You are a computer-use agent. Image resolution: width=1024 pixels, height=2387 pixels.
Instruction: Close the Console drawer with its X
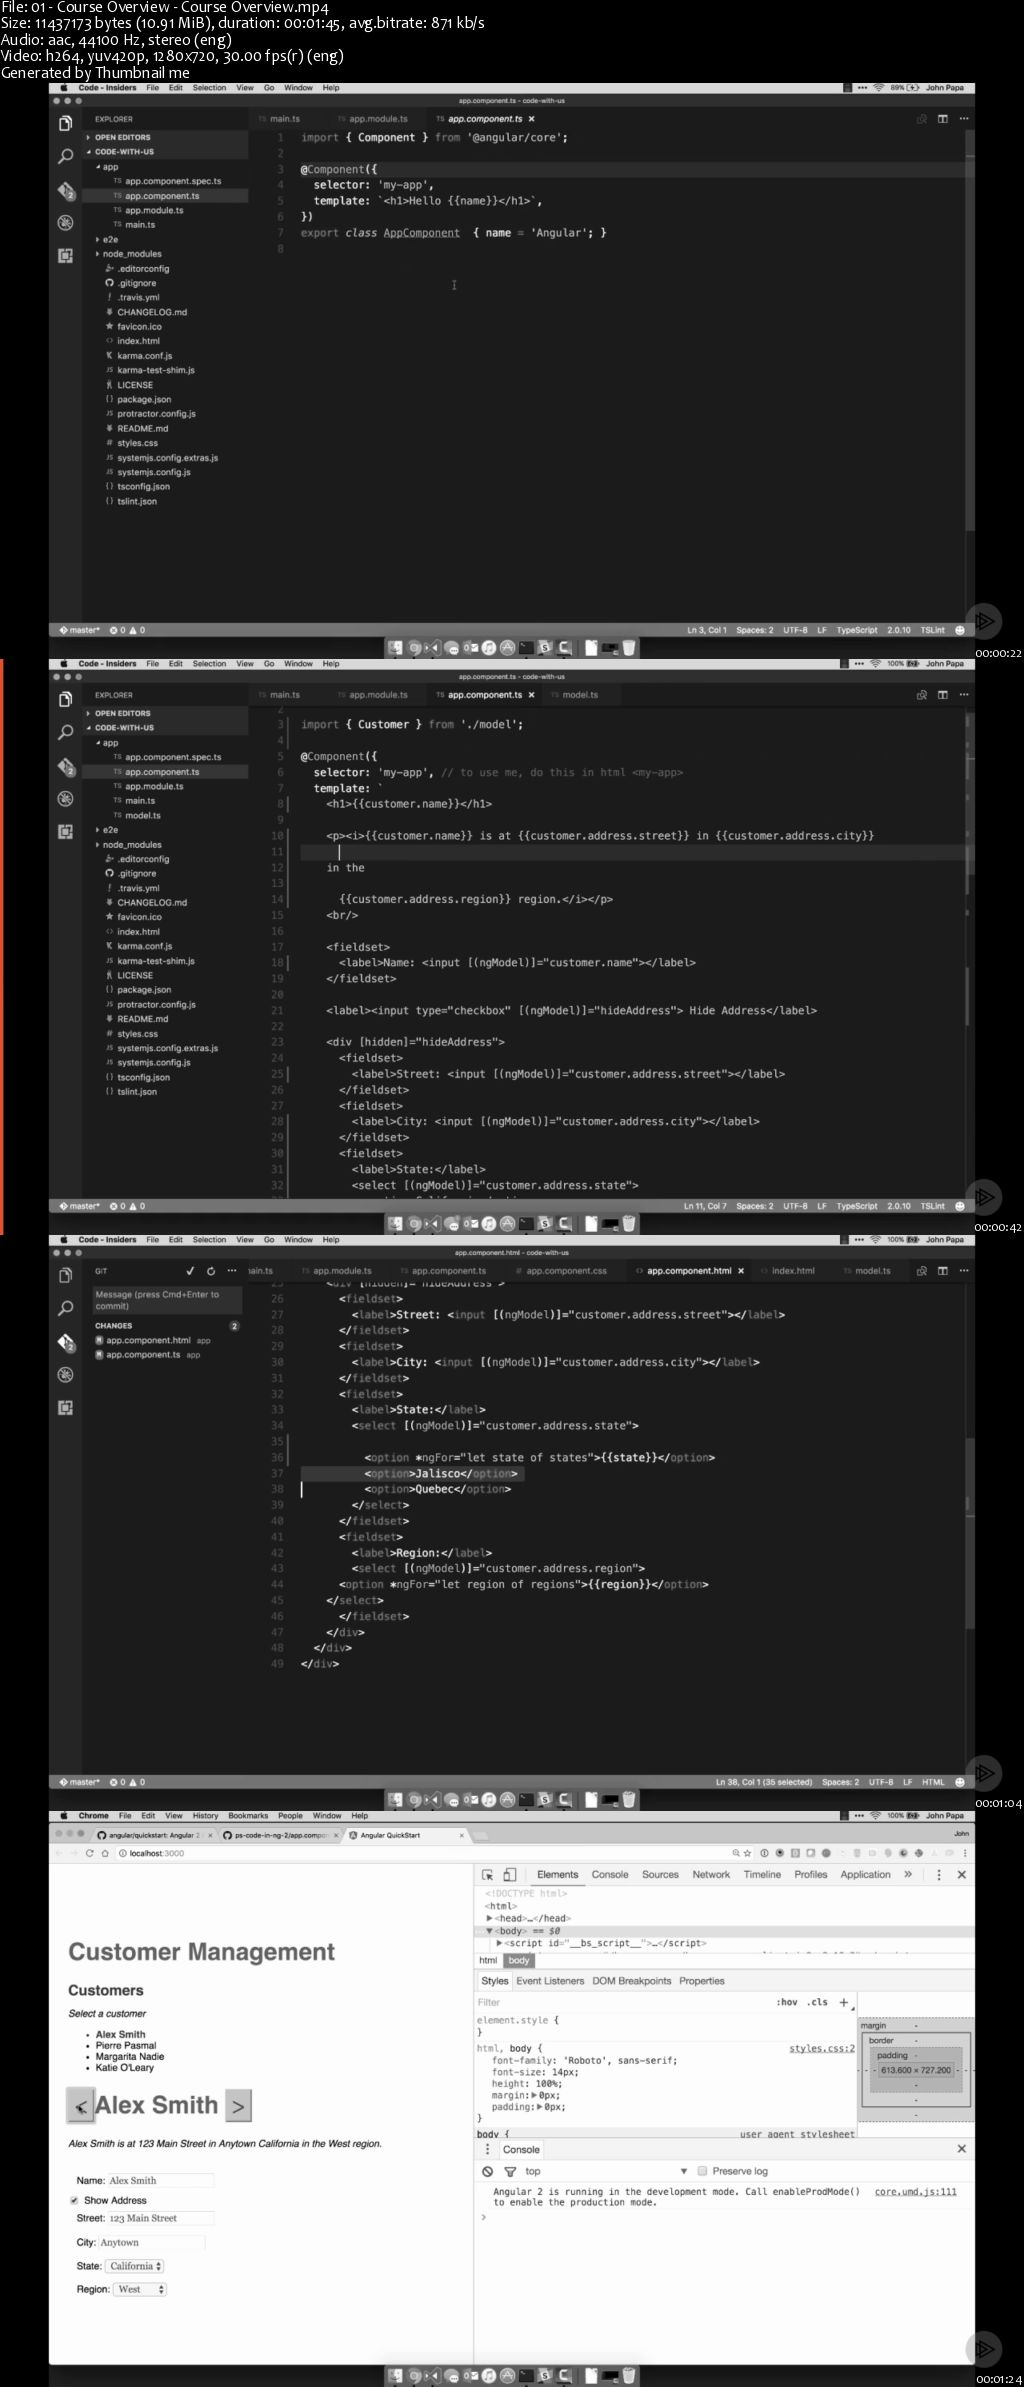(x=961, y=2148)
